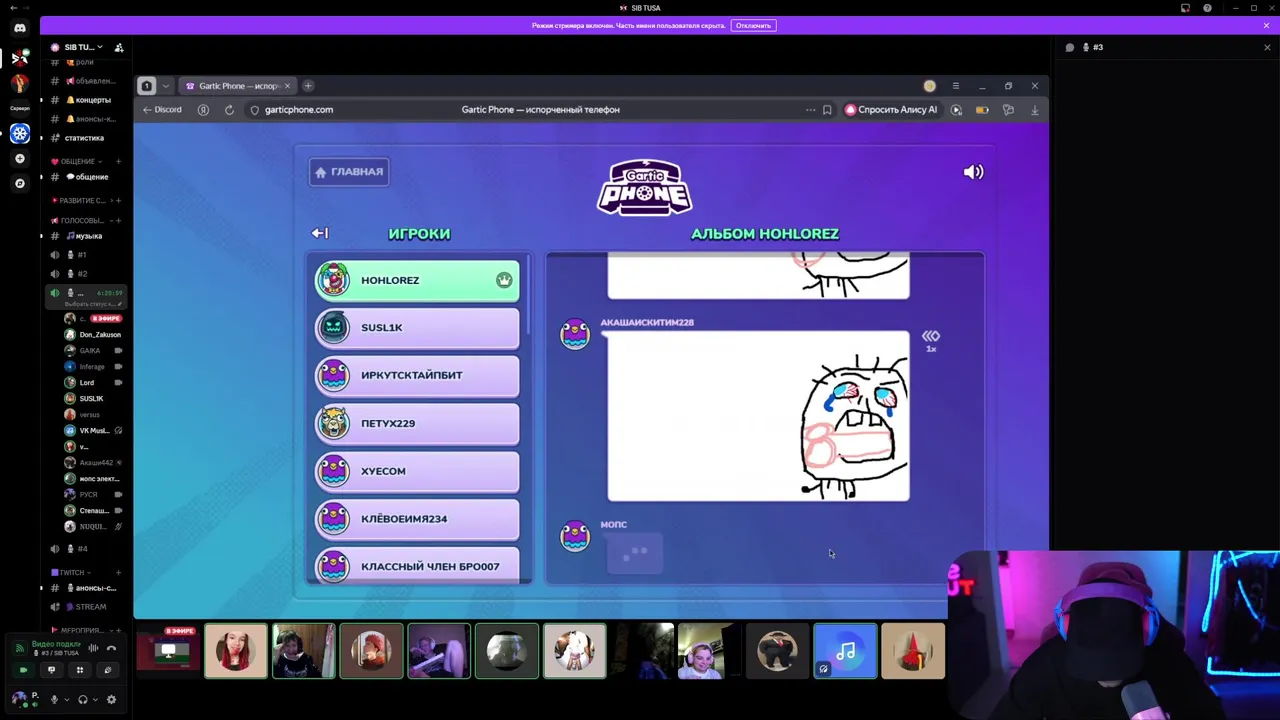
Task: Select the Gartic Phone browser tab
Action: pos(238,86)
